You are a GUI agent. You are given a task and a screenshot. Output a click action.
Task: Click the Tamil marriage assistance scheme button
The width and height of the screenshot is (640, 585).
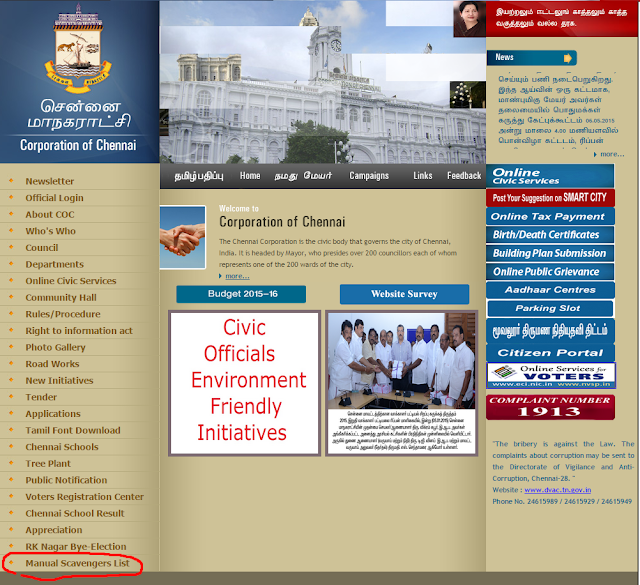(x=550, y=331)
